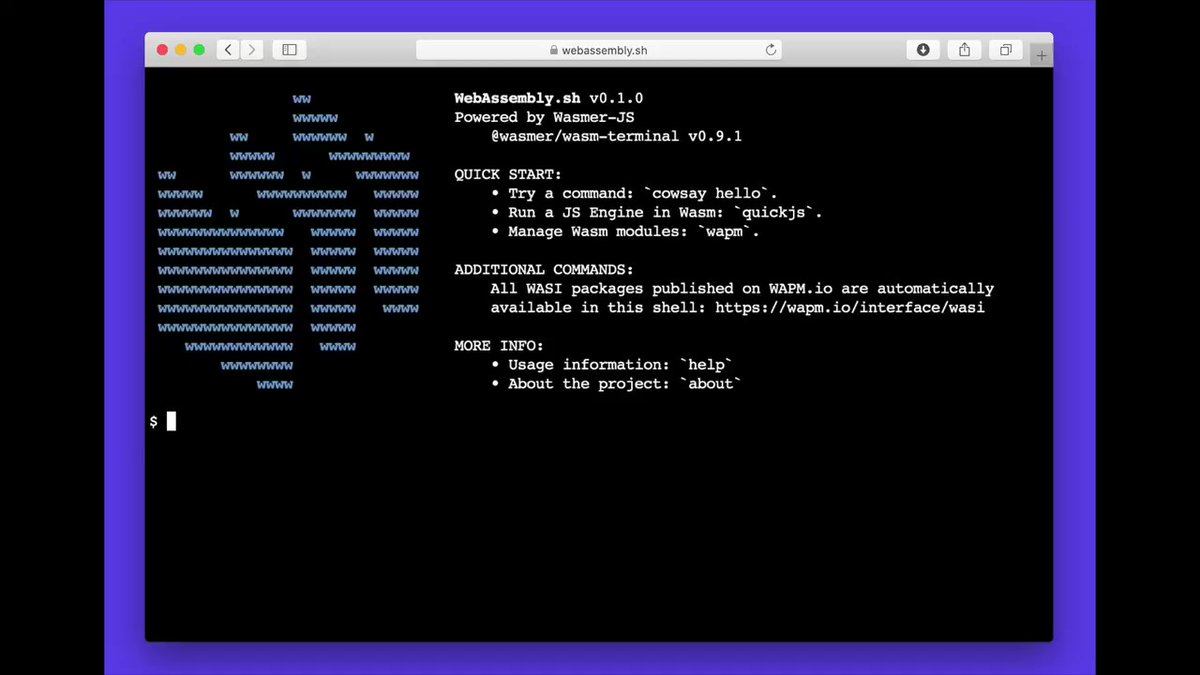
Task: Minimize Safari with the yellow button
Action: pyautogui.click(x=181, y=50)
